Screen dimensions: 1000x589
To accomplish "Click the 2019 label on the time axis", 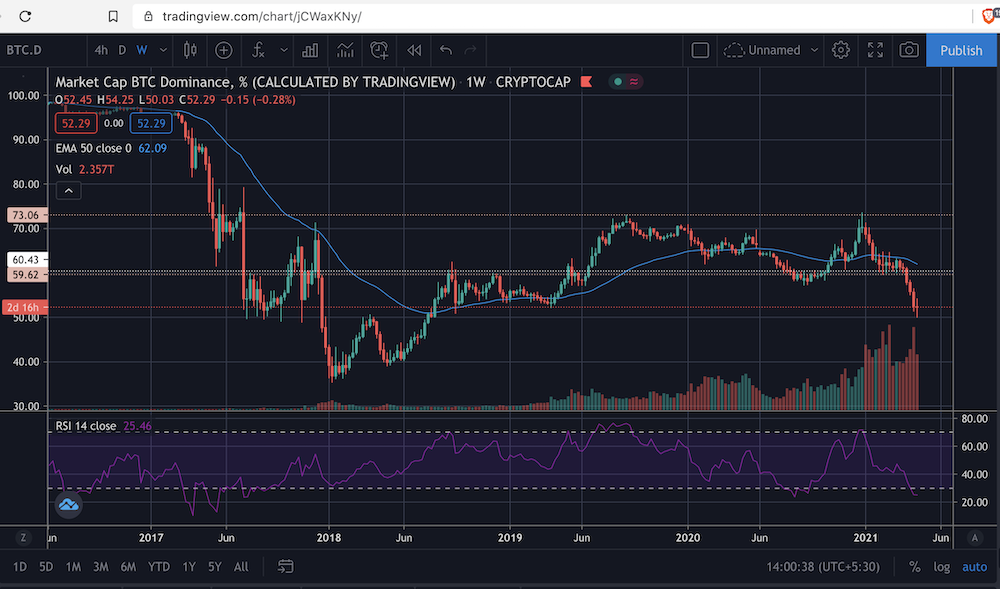I will (x=510, y=537).
